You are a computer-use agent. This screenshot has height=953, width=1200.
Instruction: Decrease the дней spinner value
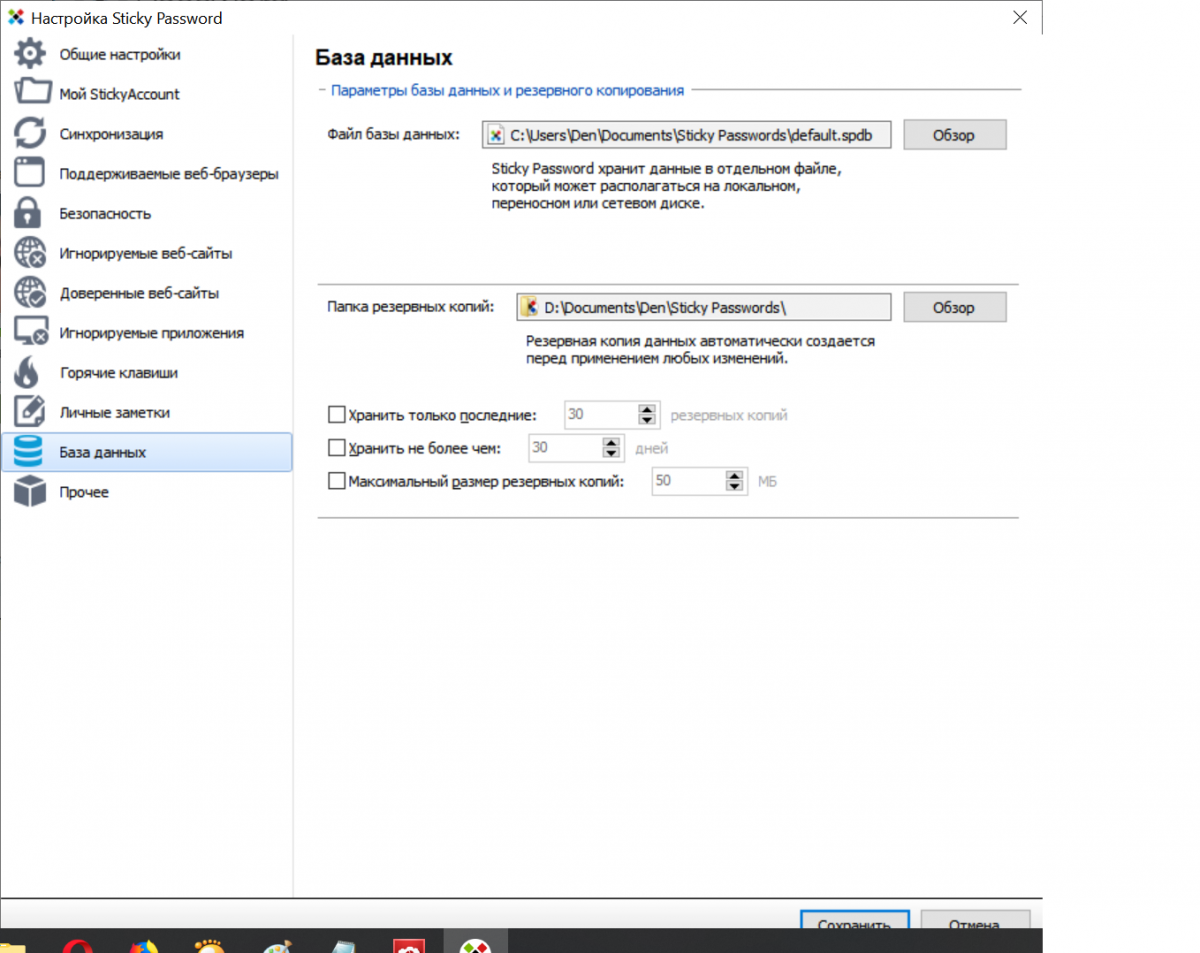point(611,454)
